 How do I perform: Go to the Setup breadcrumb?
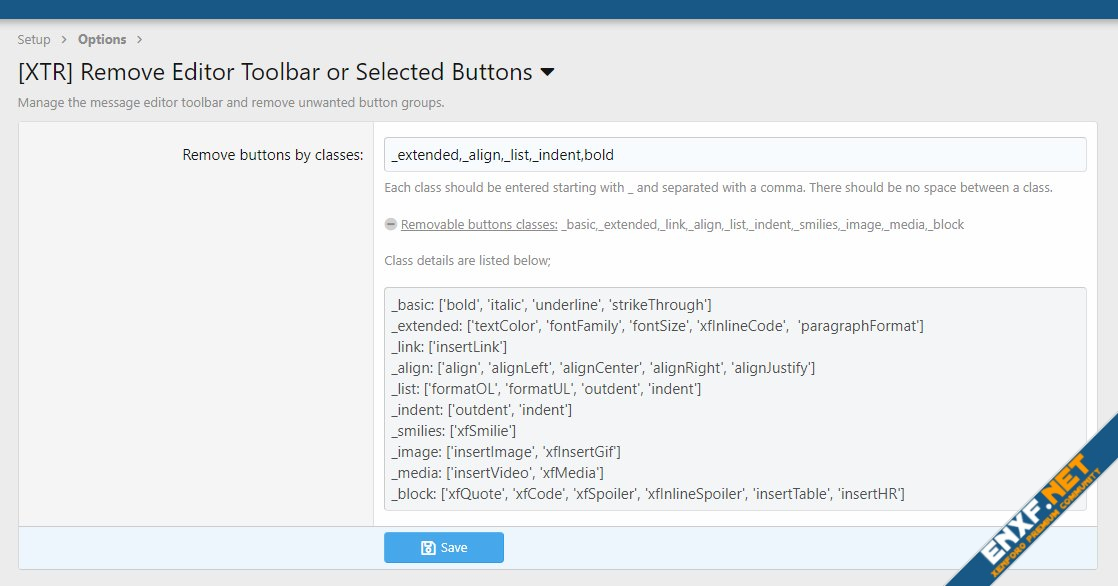point(34,40)
